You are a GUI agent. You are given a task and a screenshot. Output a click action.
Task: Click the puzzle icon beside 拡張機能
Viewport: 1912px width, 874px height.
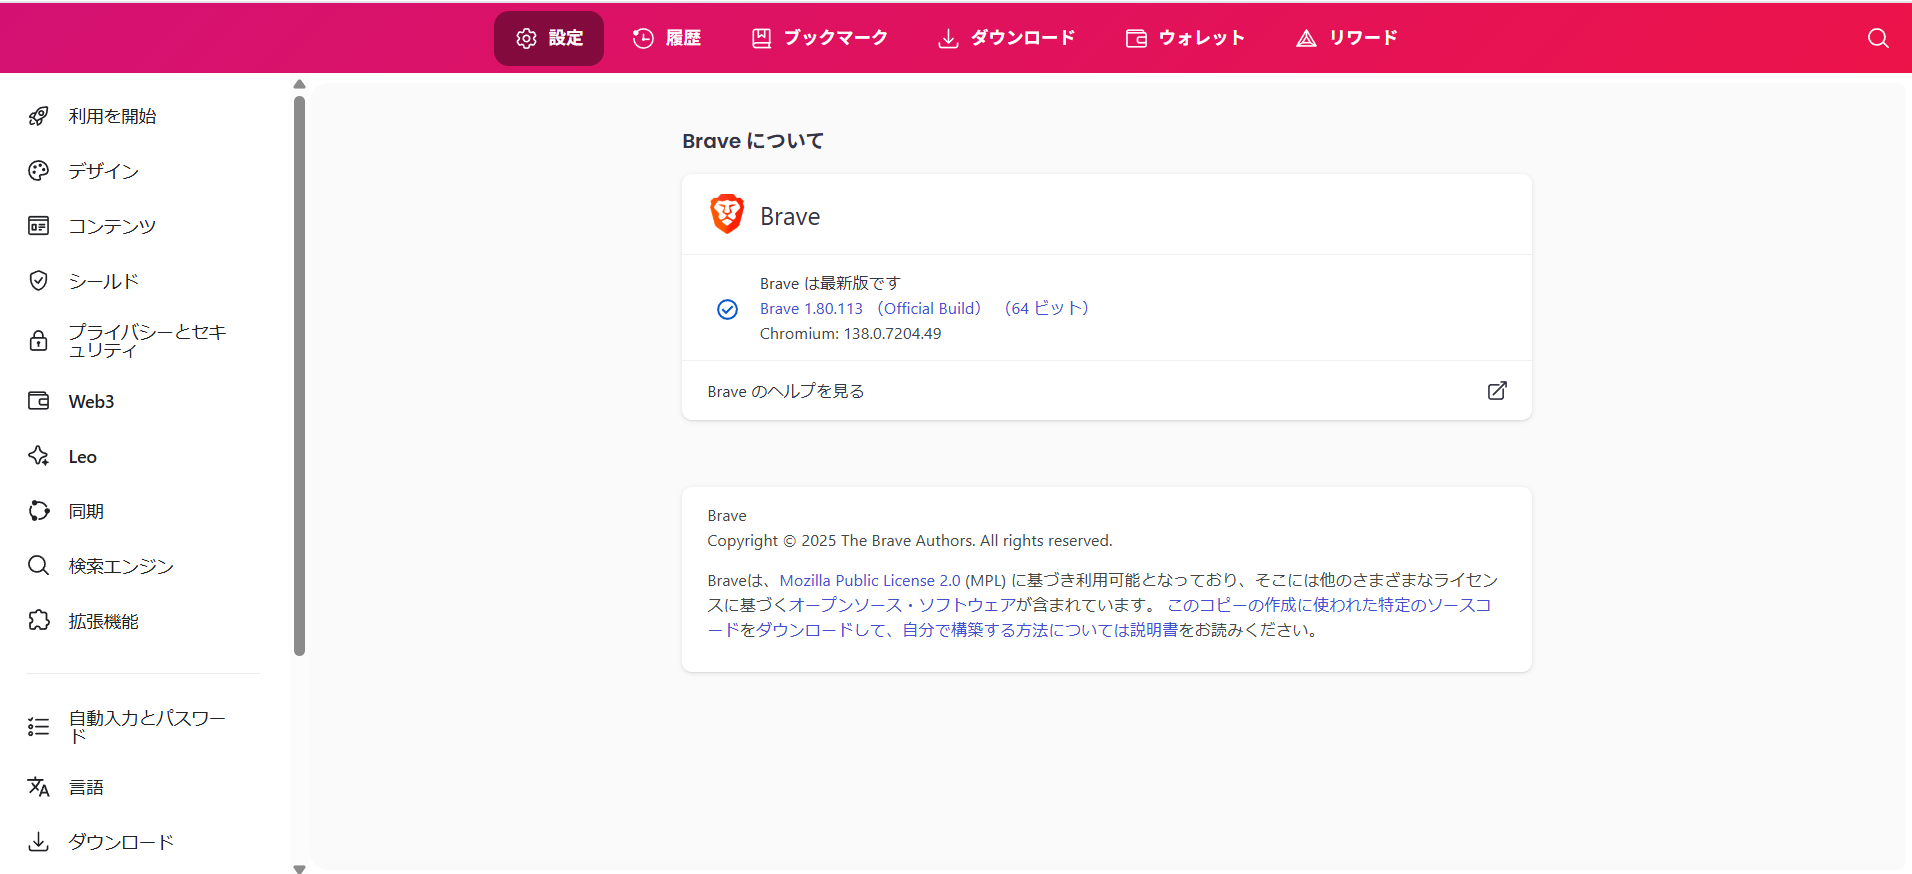[x=38, y=621]
